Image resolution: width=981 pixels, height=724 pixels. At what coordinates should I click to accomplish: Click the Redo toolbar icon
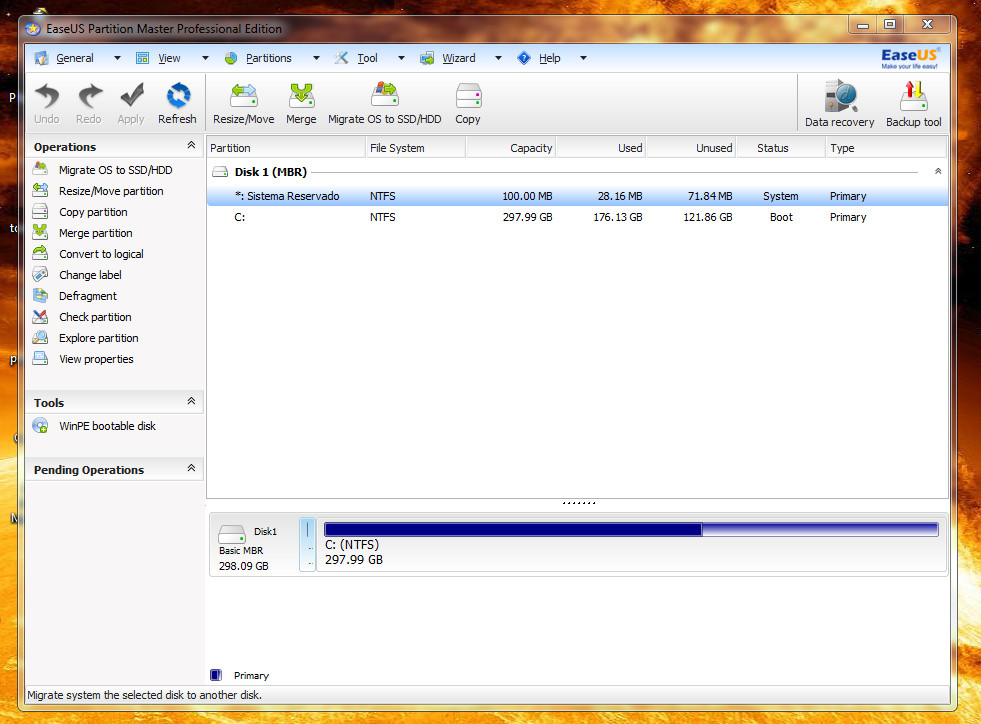coord(89,96)
